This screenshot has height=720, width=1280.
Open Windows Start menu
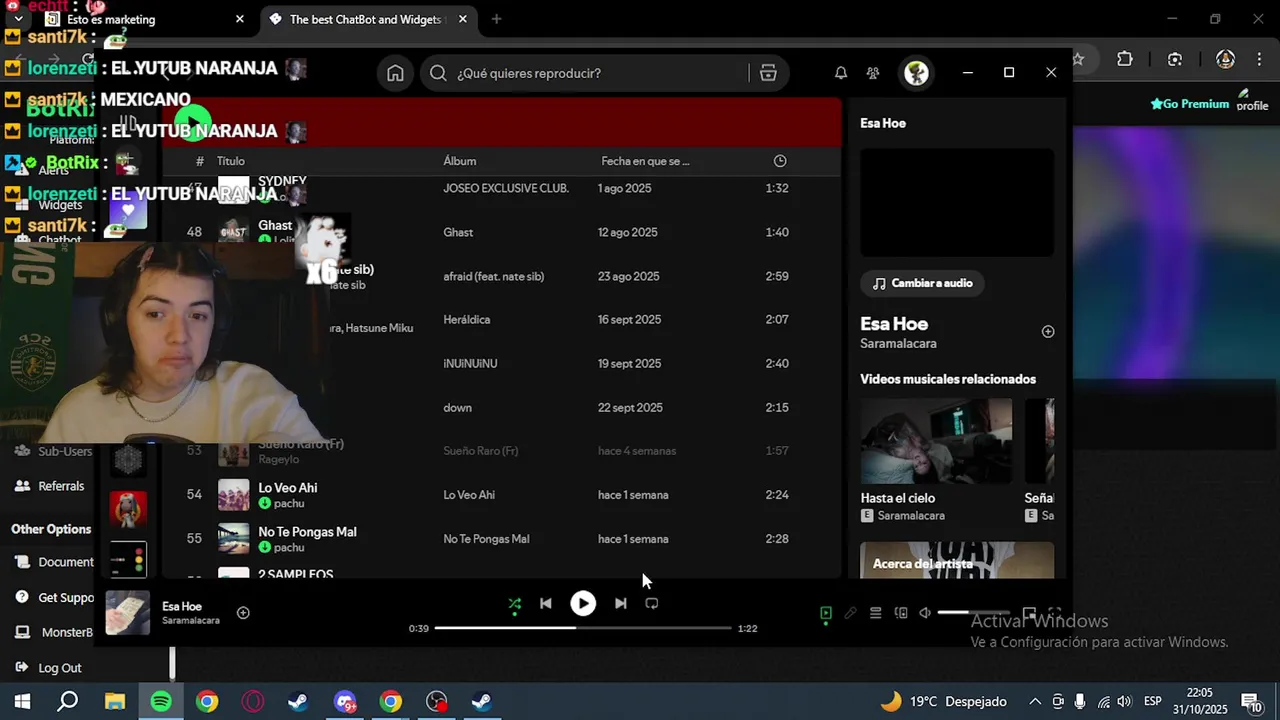click(x=22, y=702)
